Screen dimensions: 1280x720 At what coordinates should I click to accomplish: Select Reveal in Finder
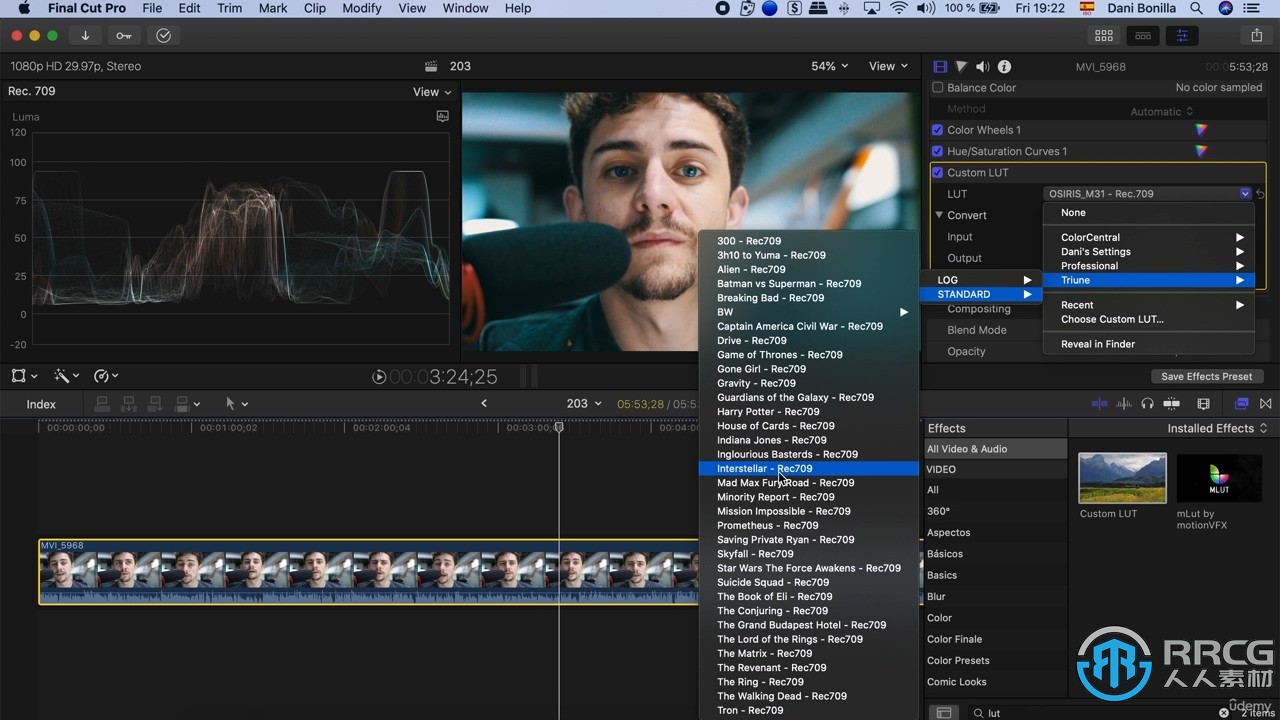[x=1149, y=344]
